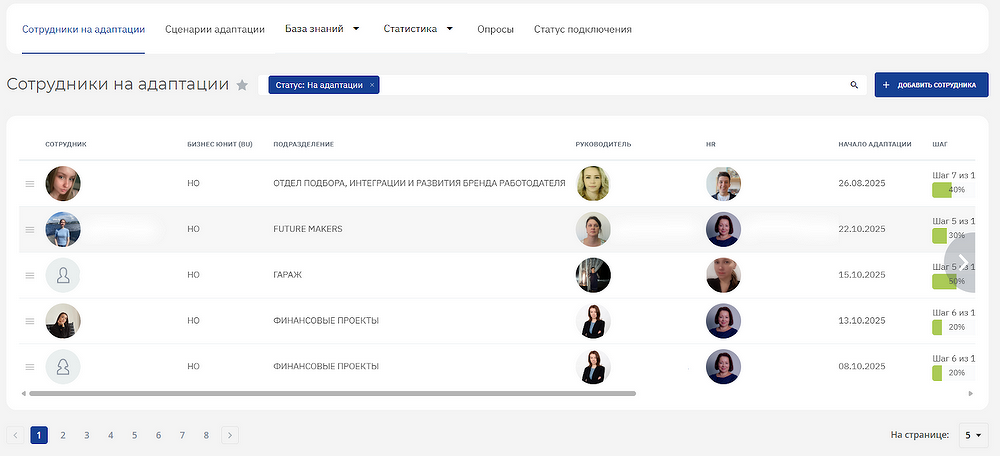Open row menu for Future Makers employee
The width and height of the screenshot is (1000, 456).
click(29, 230)
